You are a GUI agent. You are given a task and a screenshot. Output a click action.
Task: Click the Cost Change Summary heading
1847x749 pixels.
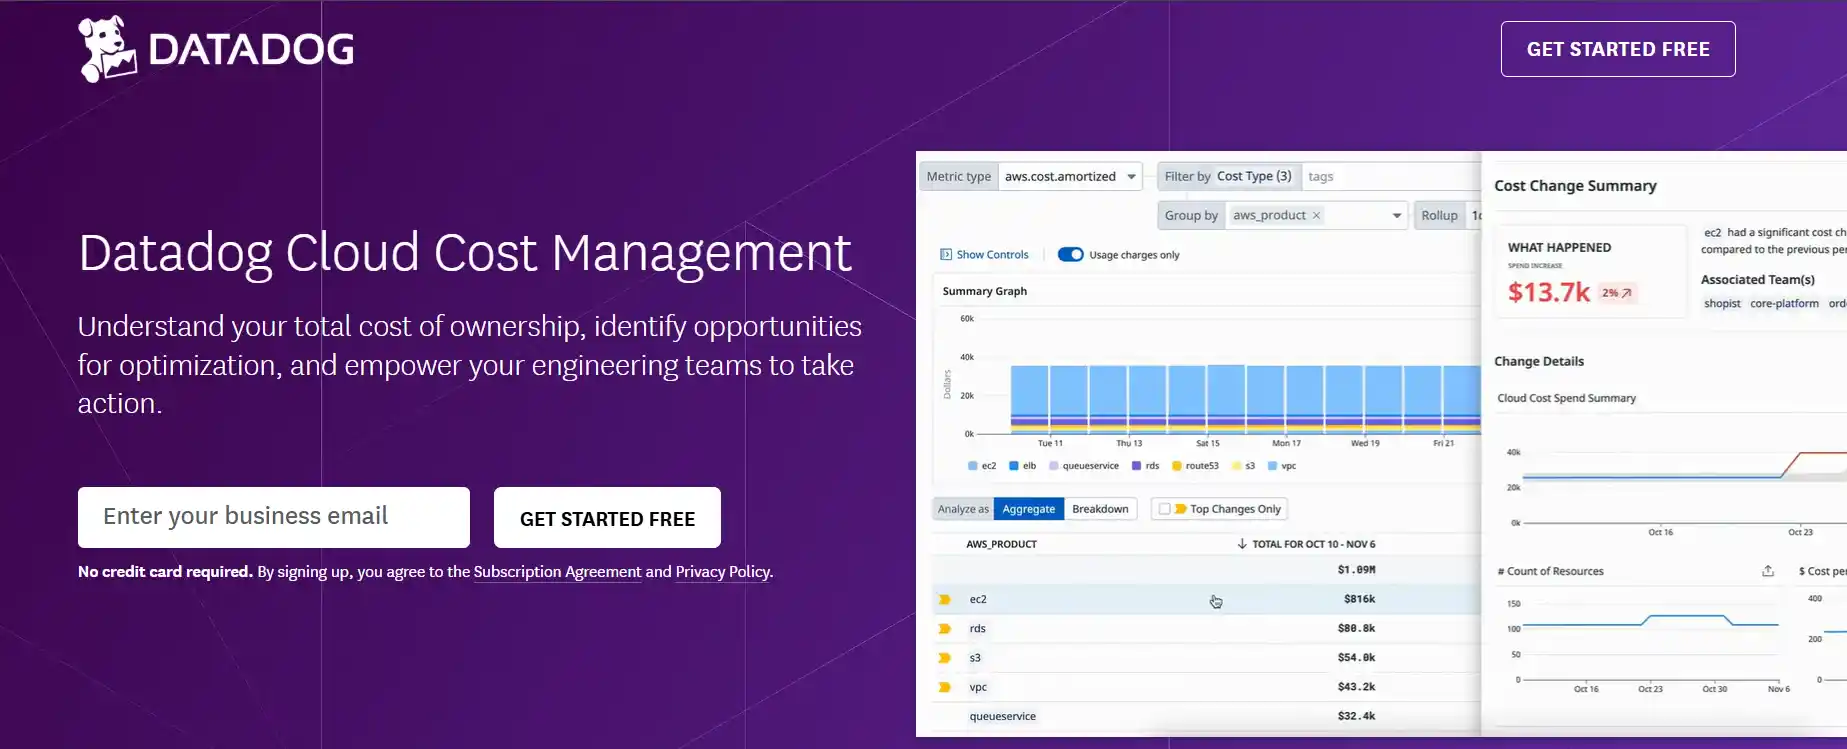[x=1575, y=186]
